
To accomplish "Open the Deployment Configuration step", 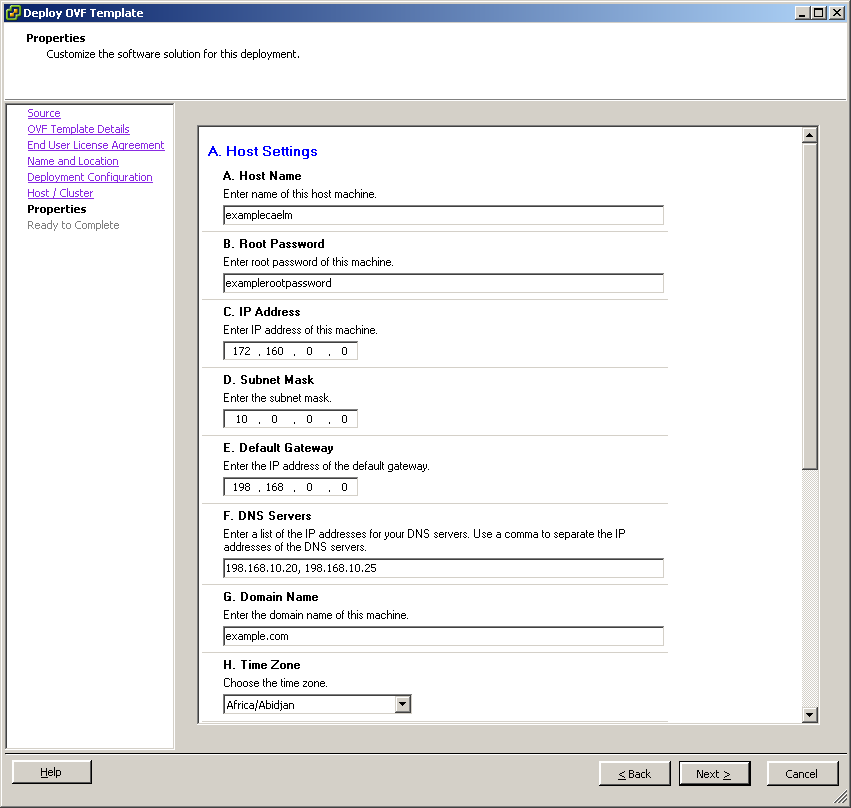I will coord(88,177).
